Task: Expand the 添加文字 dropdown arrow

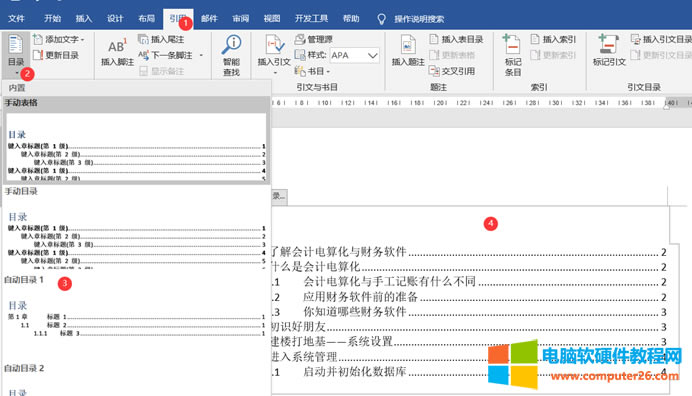Action: 83,40
